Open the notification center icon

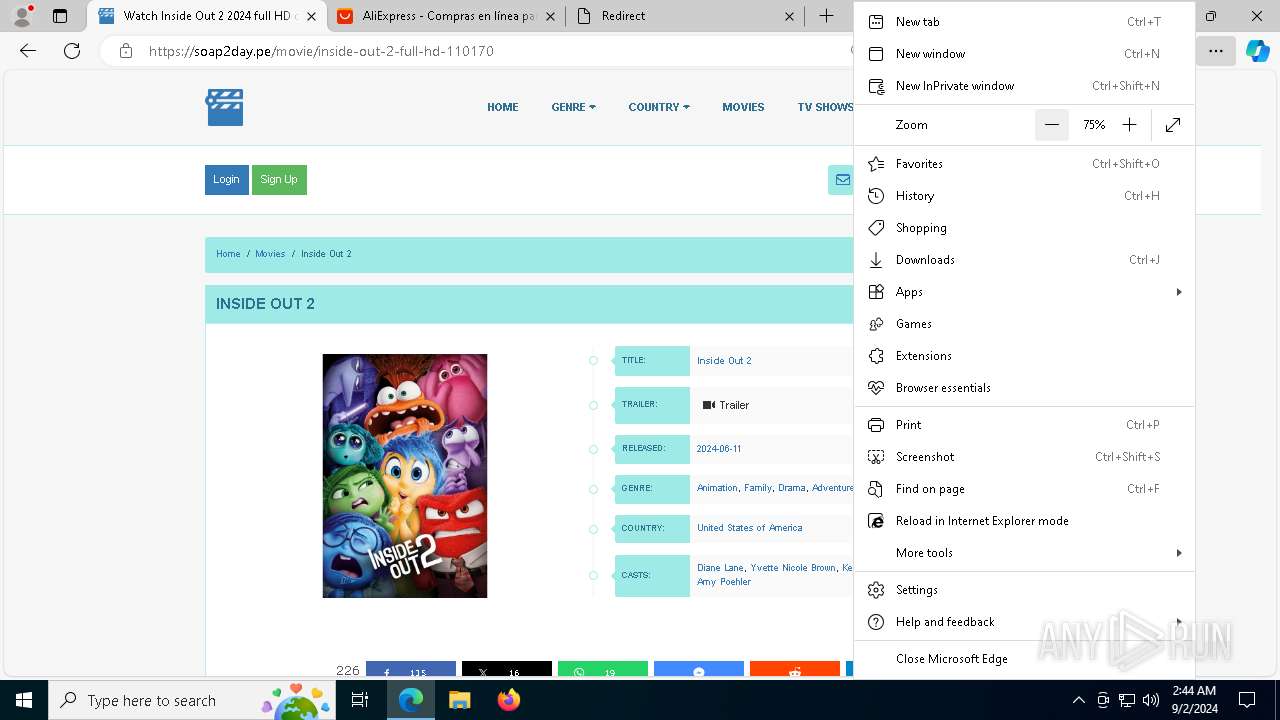[1247, 700]
